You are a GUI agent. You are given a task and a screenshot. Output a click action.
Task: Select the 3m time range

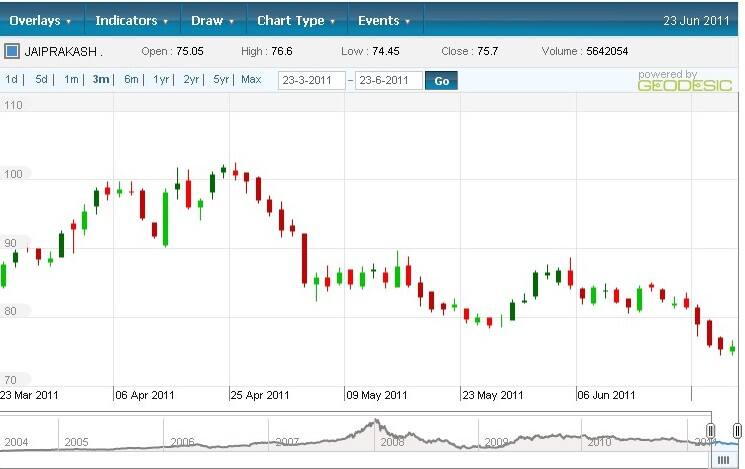[x=101, y=80]
